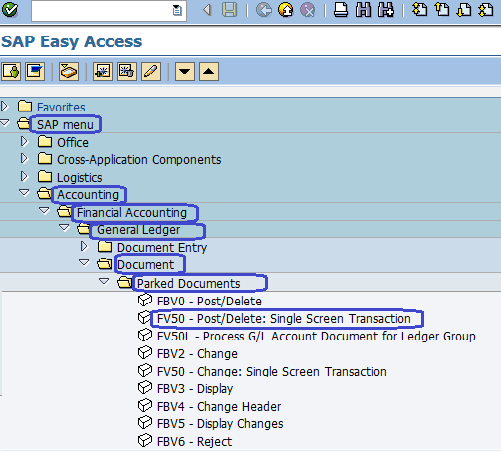The height and width of the screenshot is (452, 501).
Task: Click the folder icon beside Logistics
Action: (x=45, y=176)
